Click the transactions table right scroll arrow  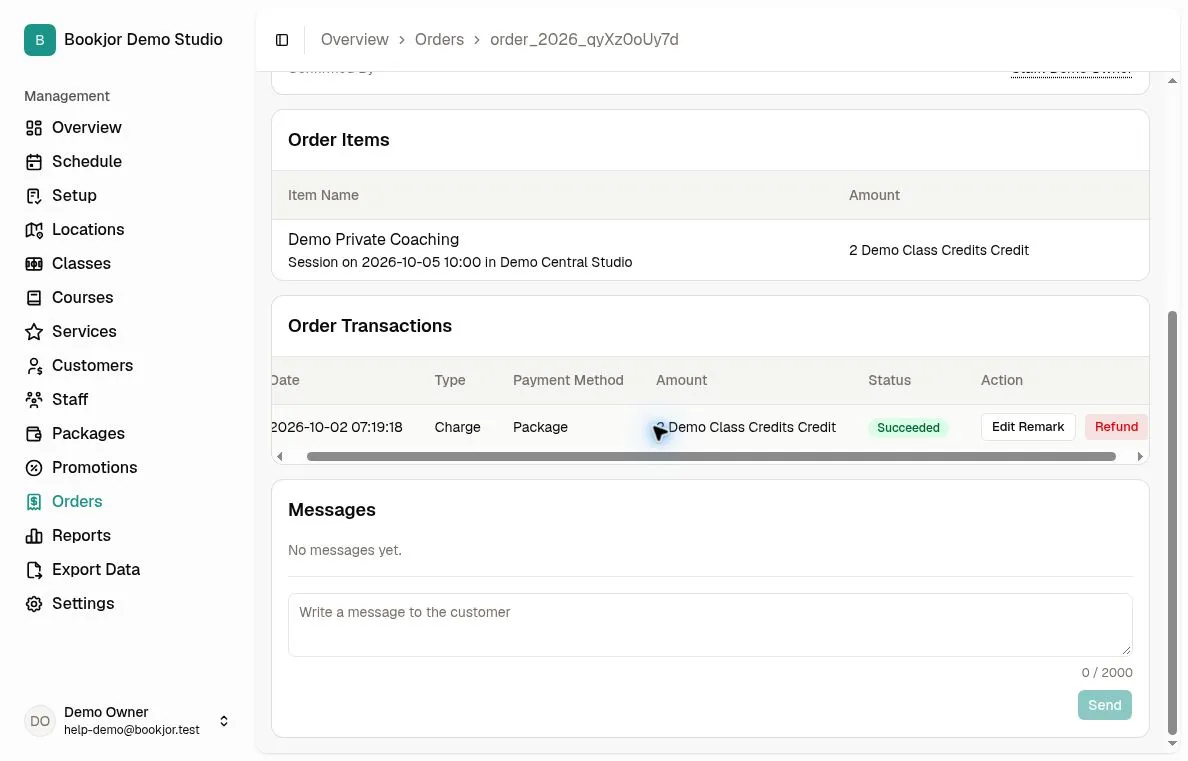point(1140,456)
